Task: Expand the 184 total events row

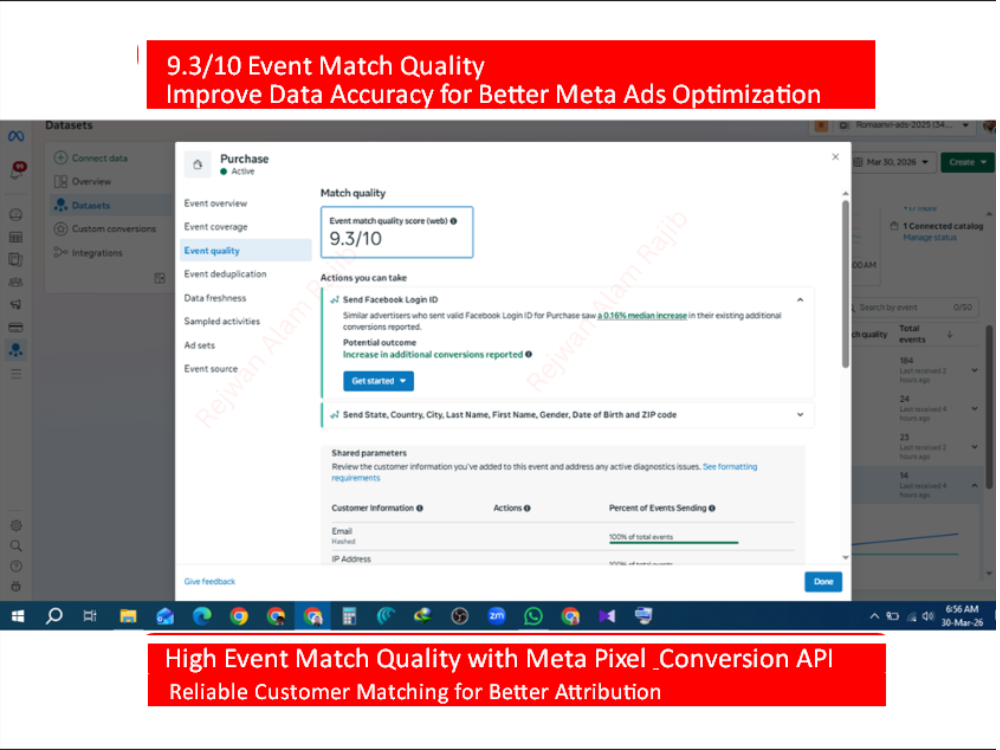Action: (x=974, y=371)
